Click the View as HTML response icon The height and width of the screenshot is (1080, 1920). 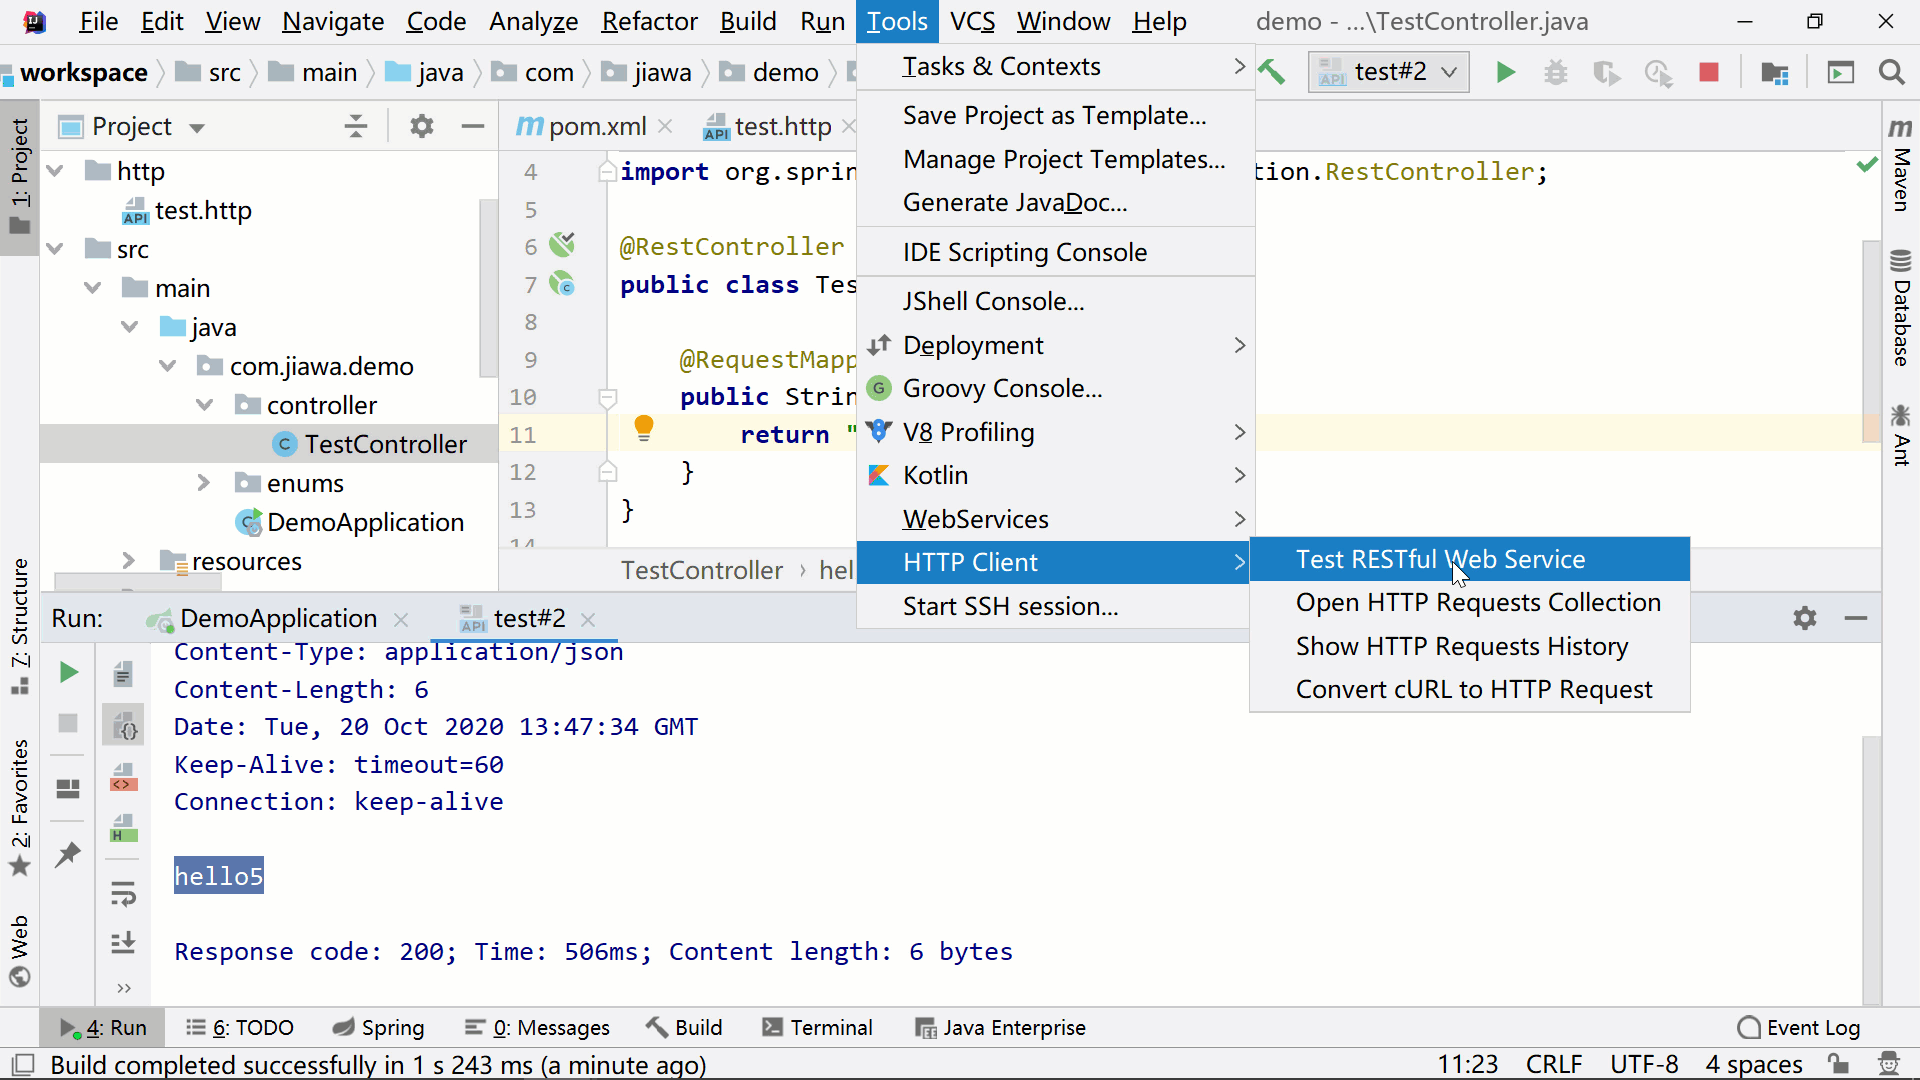tap(123, 829)
